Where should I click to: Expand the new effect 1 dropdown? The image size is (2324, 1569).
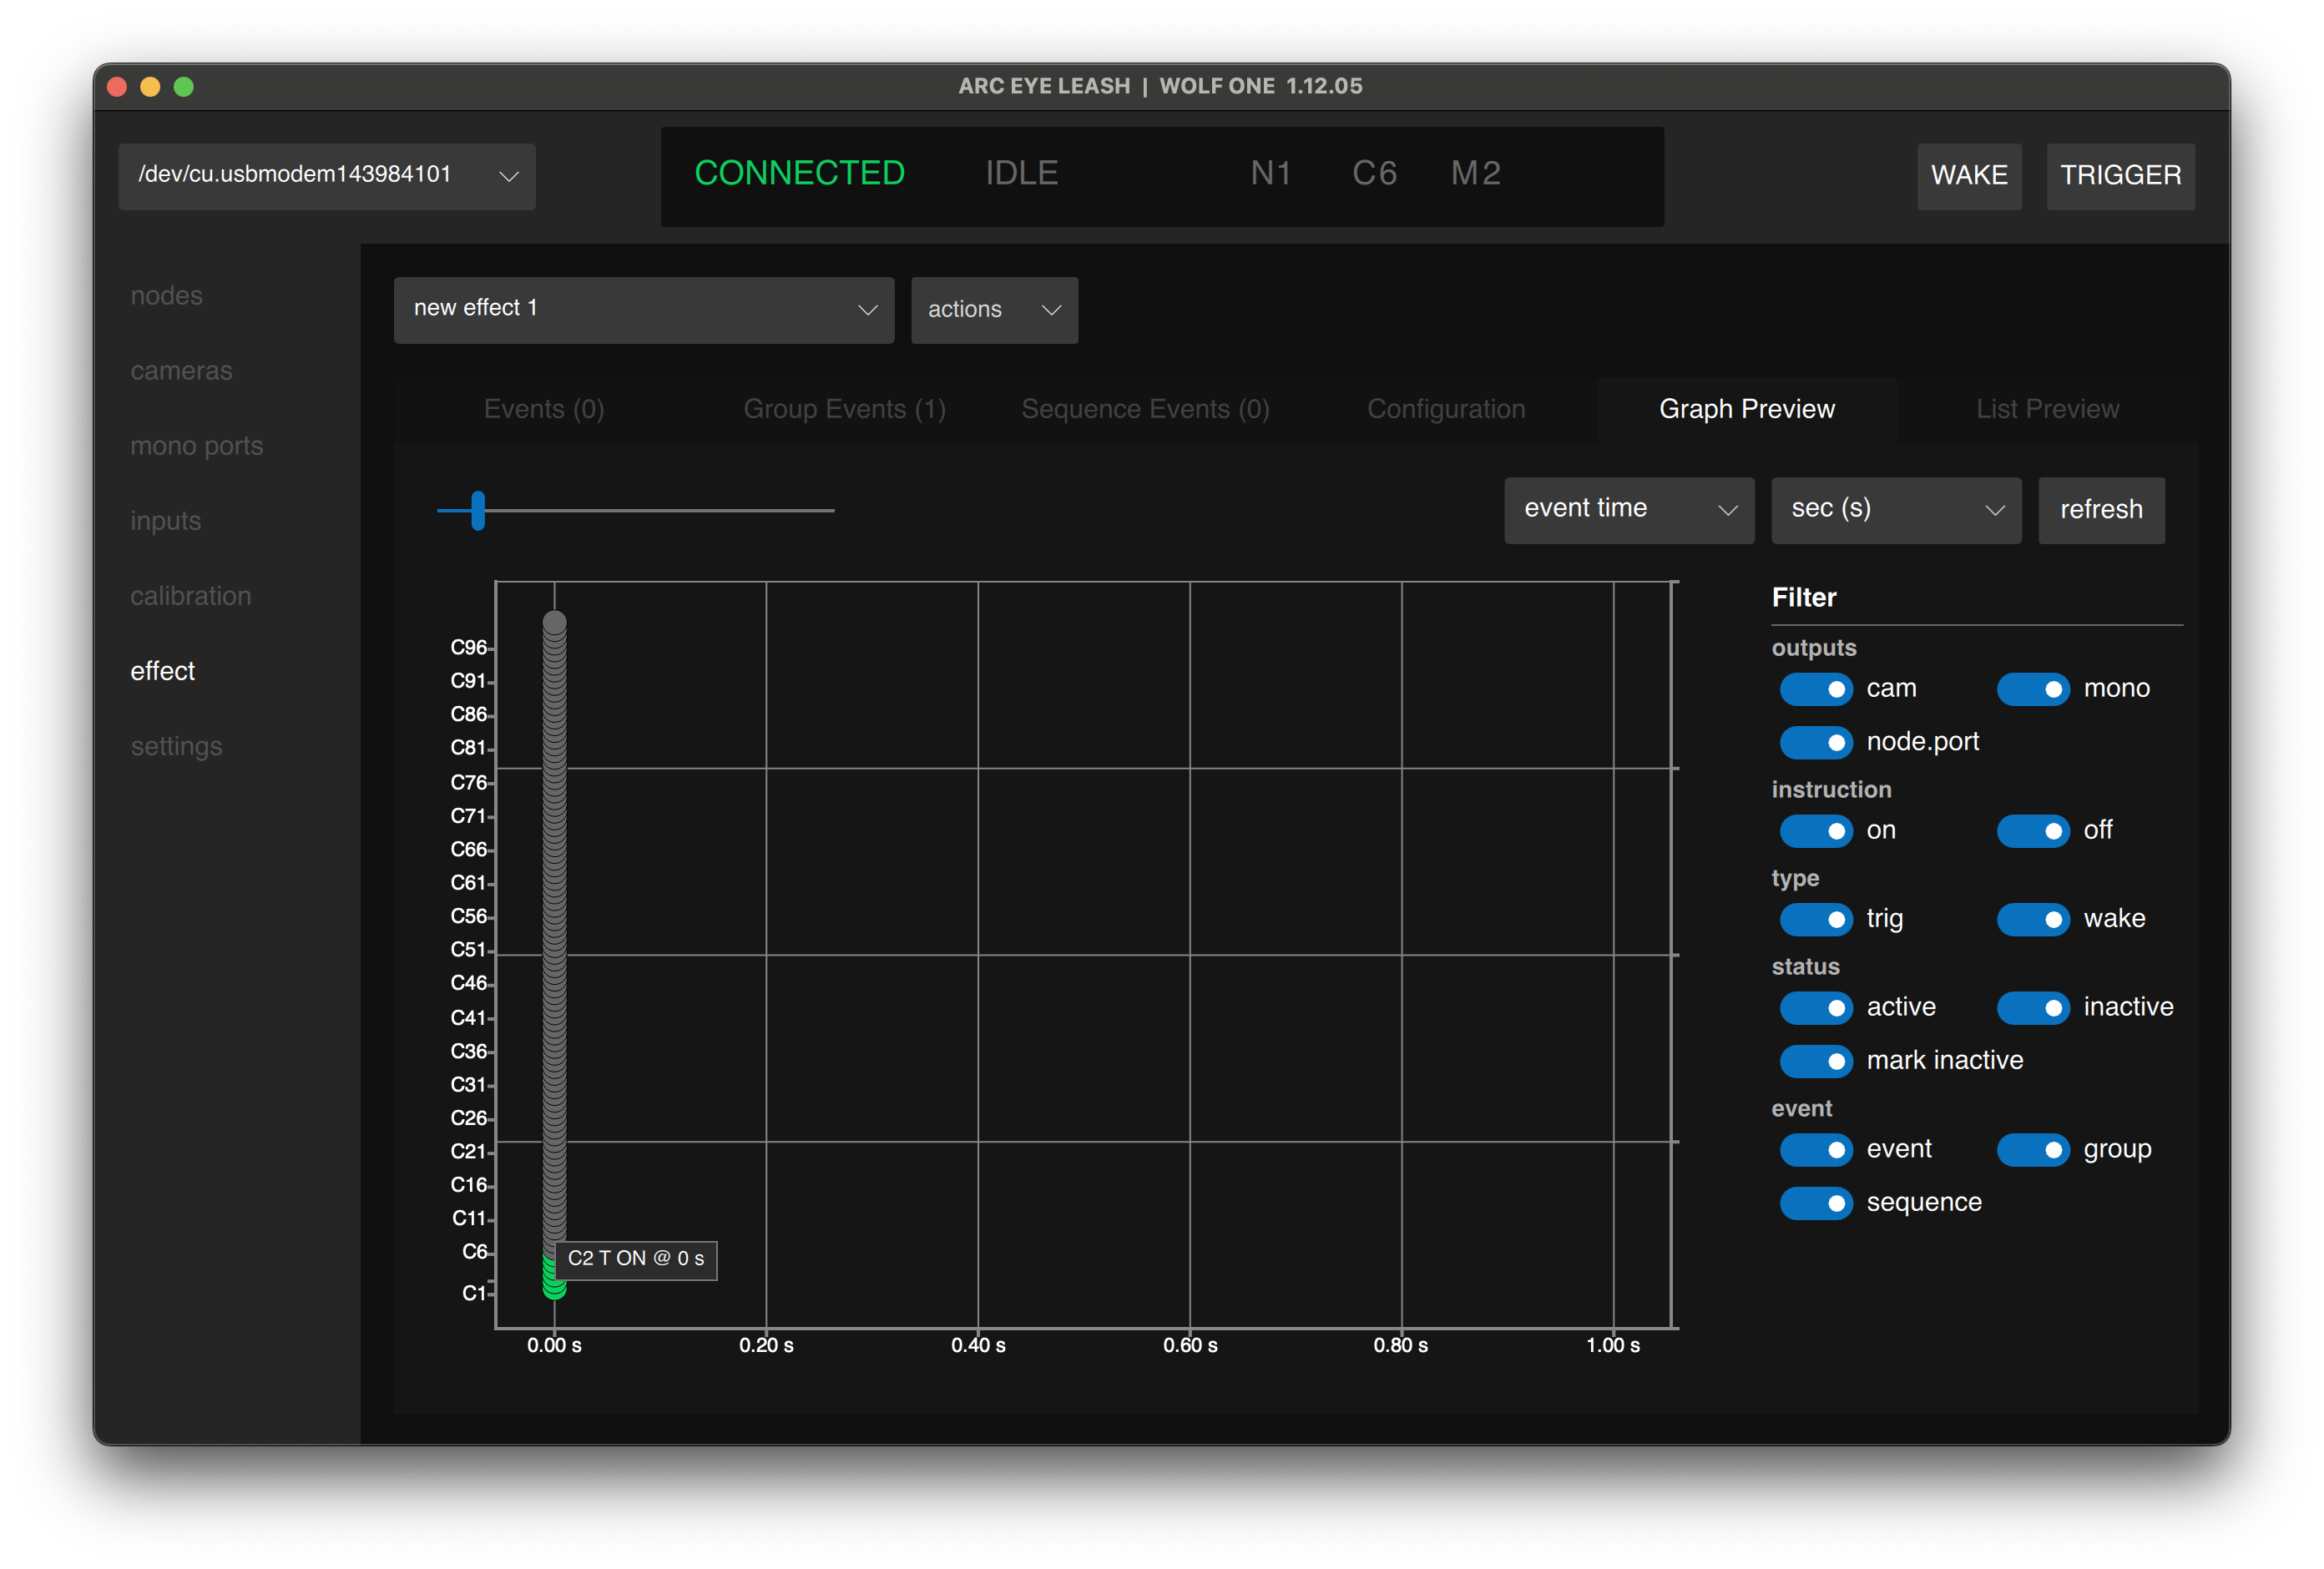(643, 310)
